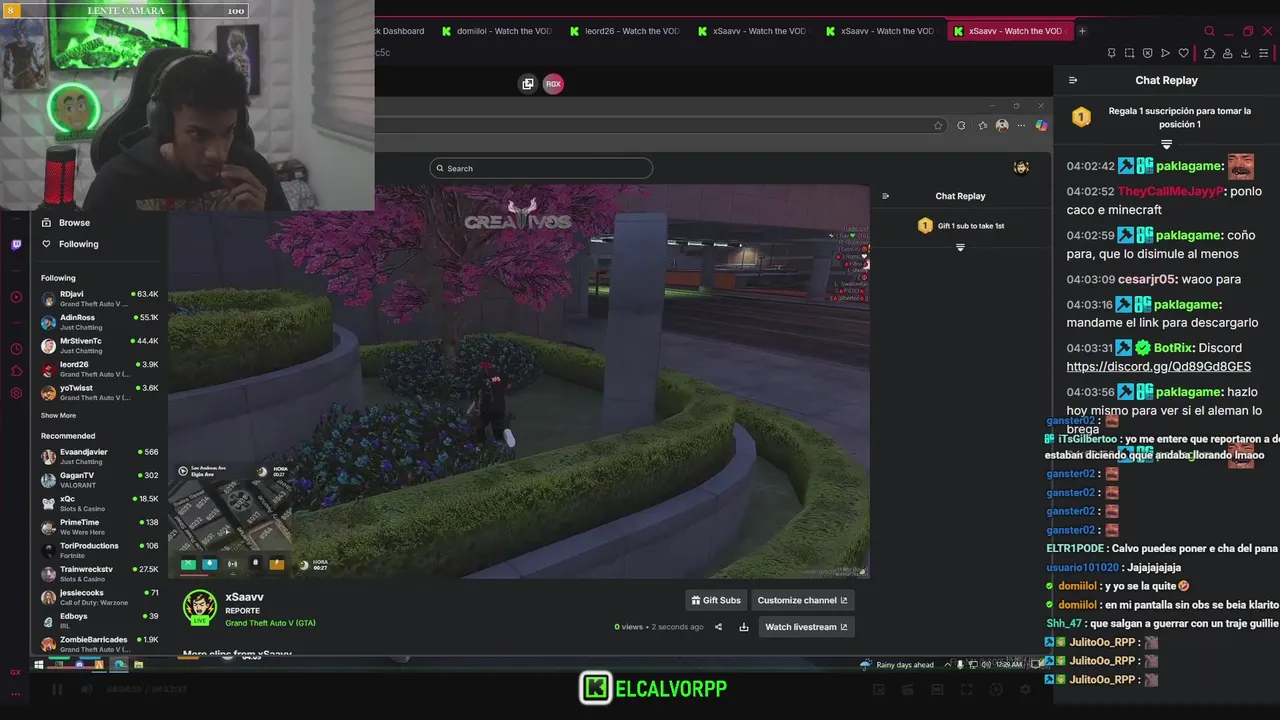
Task: Open Evaandjavier in Recommended list
Action: pos(99,456)
